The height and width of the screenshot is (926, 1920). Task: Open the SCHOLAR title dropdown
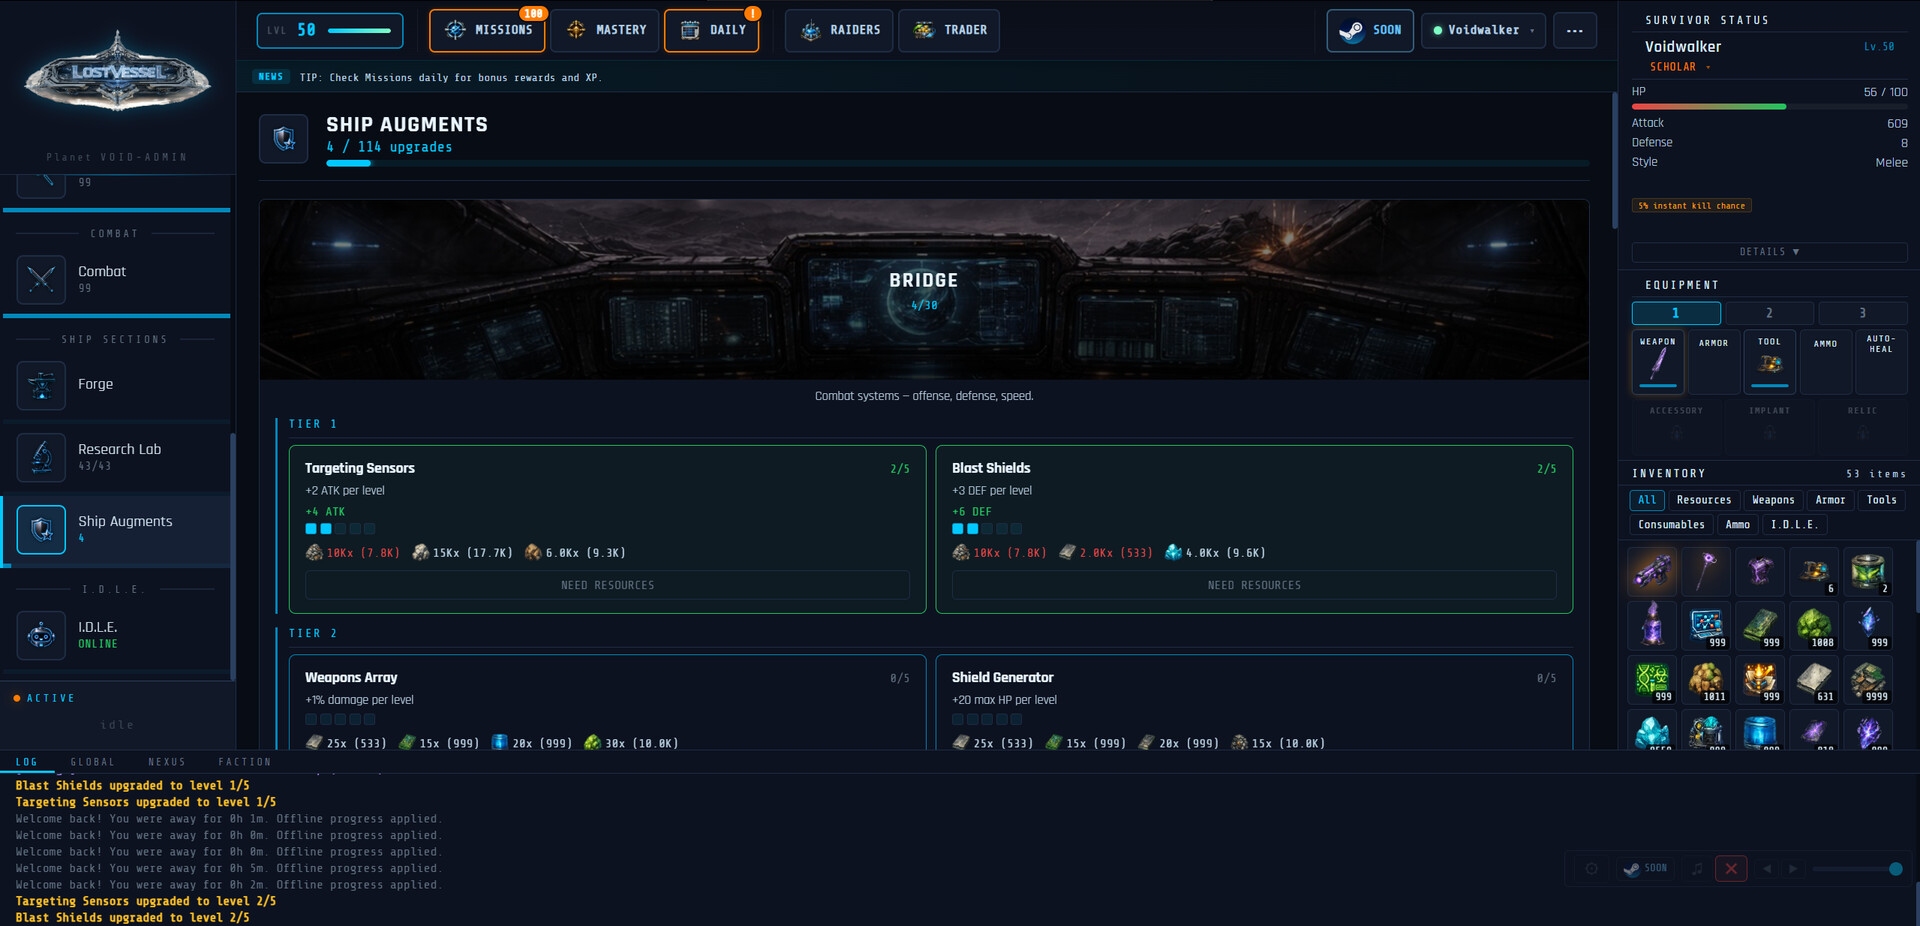(x=1680, y=67)
